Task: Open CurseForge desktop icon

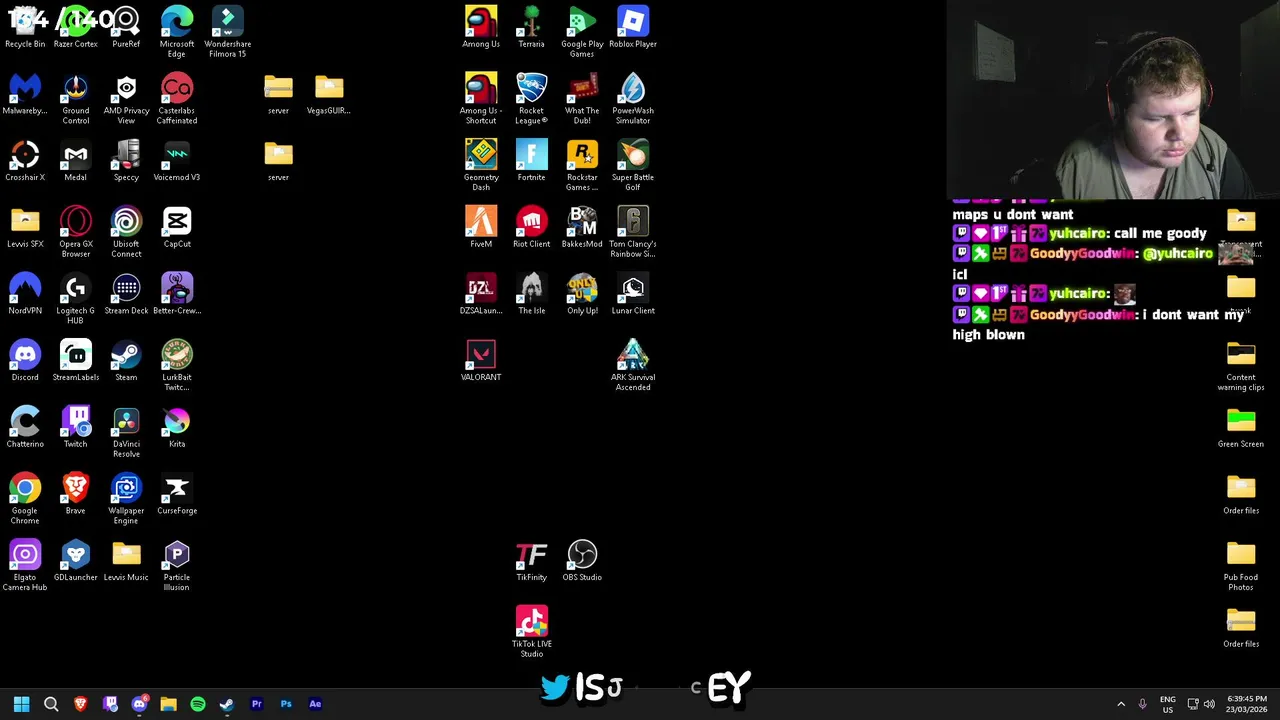Action: click(x=177, y=495)
